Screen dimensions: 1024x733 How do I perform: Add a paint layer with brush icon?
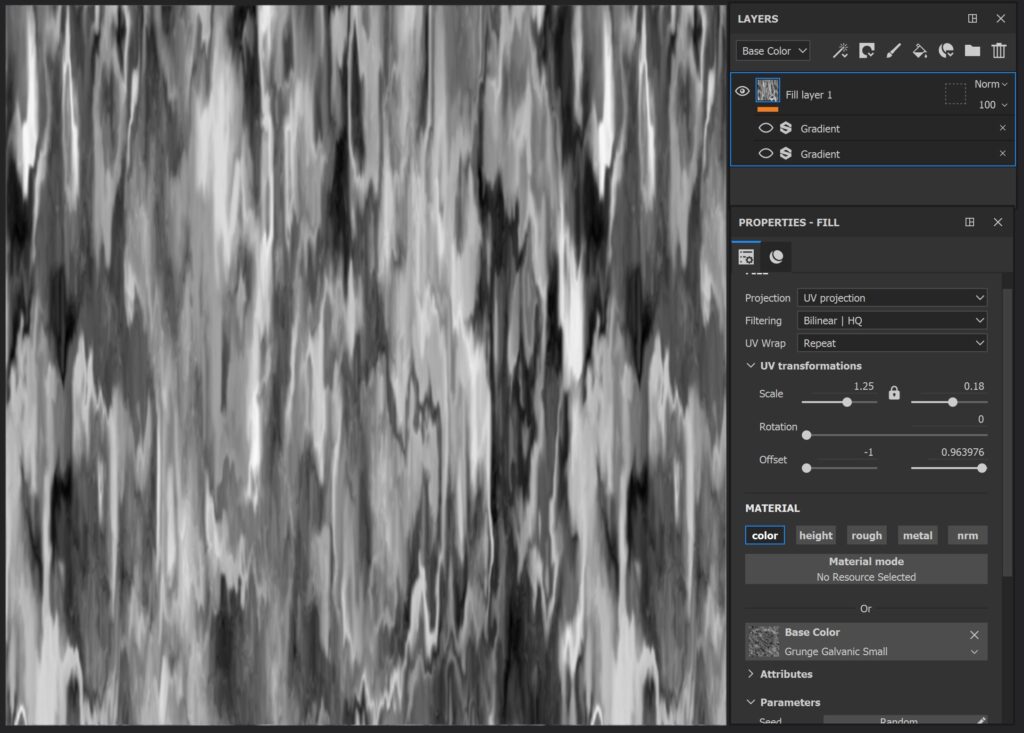[893, 51]
